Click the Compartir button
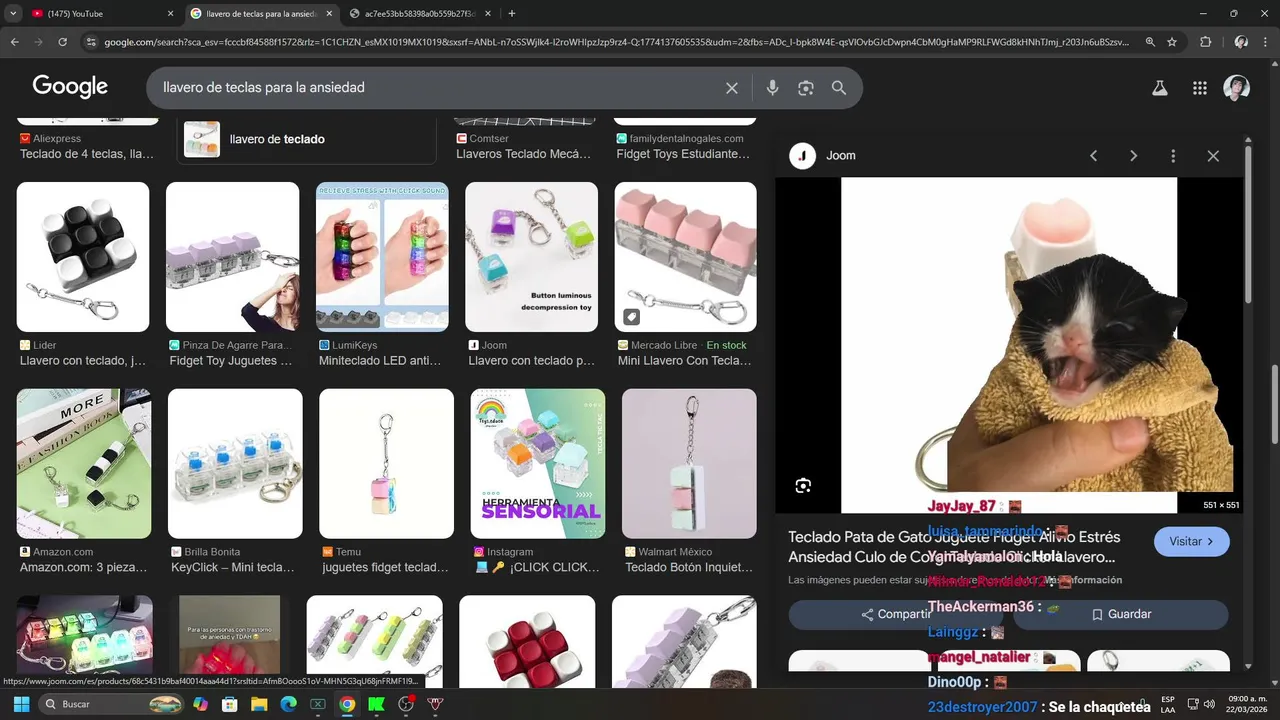The image size is (1280, 720). (897, 614)
